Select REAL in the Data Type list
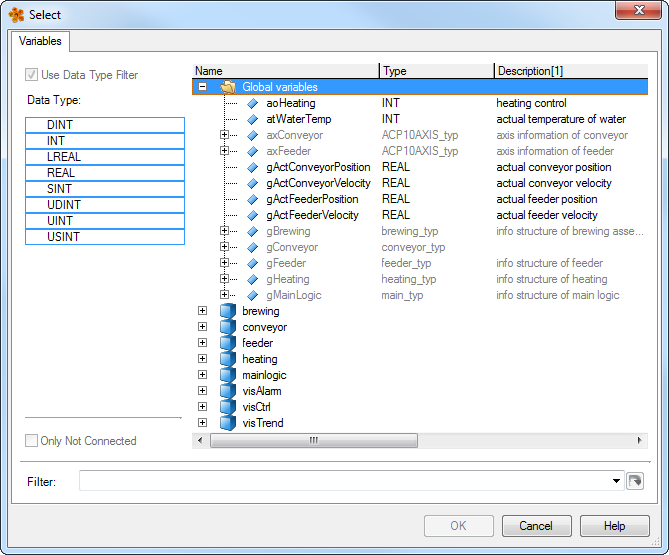Screen dimensions: 669x555 [105, 173]
